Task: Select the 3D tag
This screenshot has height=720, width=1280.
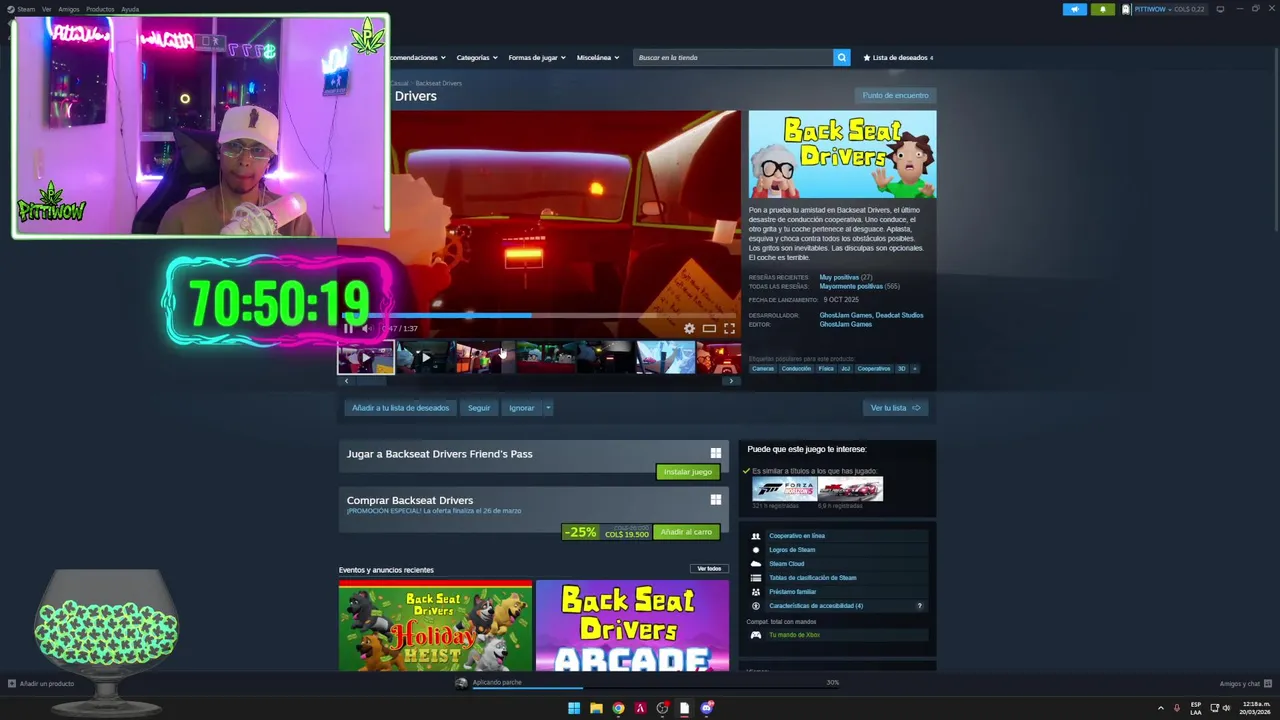Action: [901, 368]
